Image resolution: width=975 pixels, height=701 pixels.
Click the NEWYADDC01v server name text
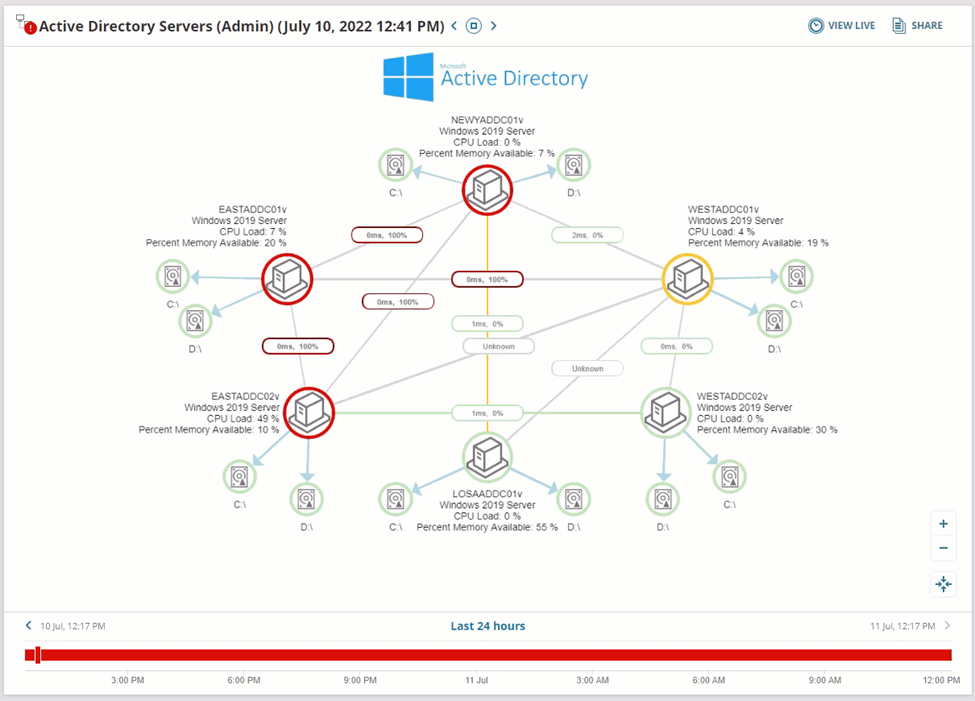487,119
